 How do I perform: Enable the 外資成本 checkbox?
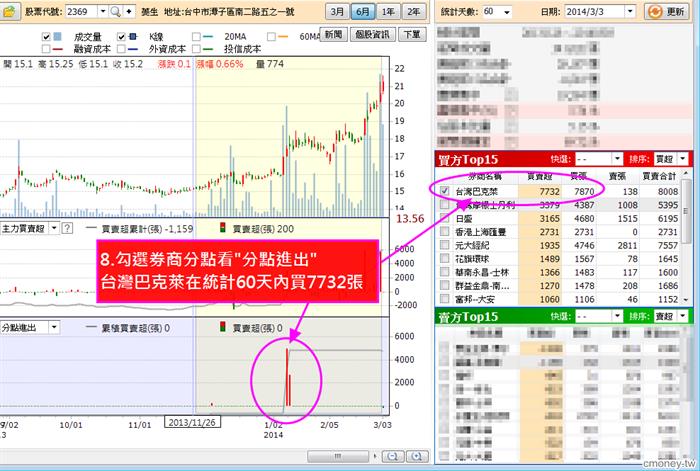(x=121, y=48)
